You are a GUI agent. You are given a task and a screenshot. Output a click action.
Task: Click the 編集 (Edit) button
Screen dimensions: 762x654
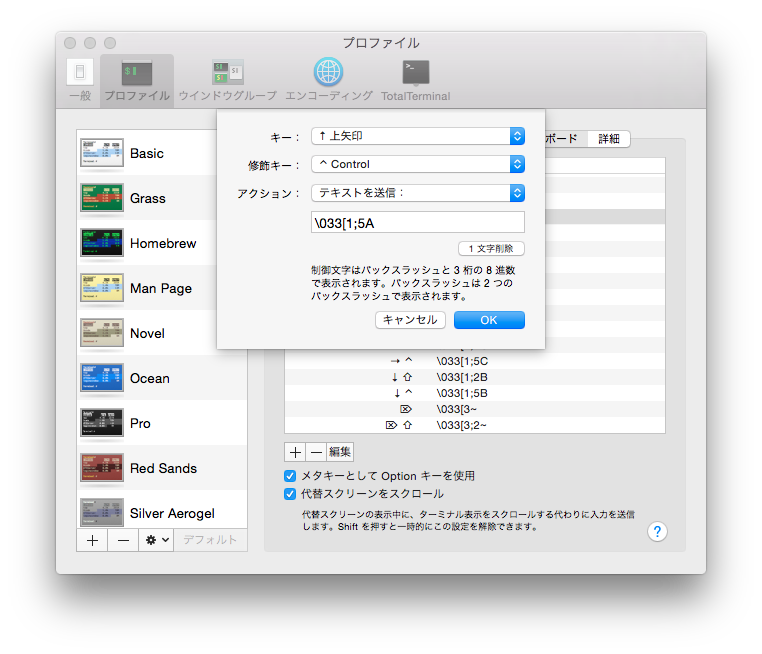tap(340, 452)
